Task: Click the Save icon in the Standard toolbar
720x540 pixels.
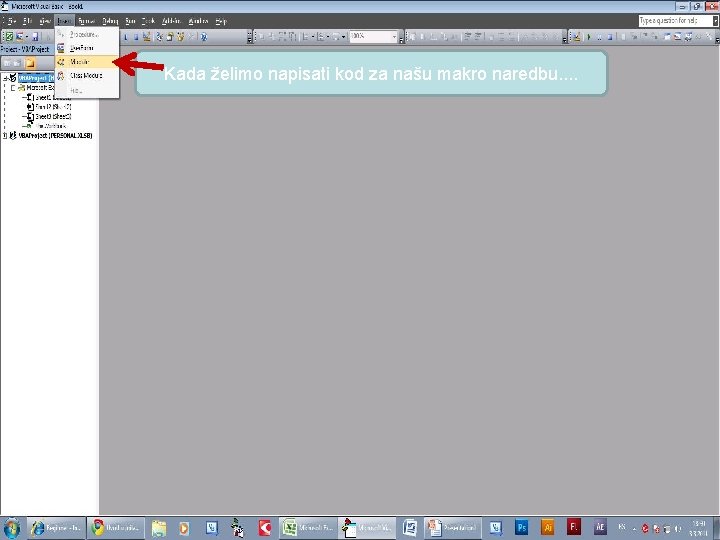Action: pos(35,36)
